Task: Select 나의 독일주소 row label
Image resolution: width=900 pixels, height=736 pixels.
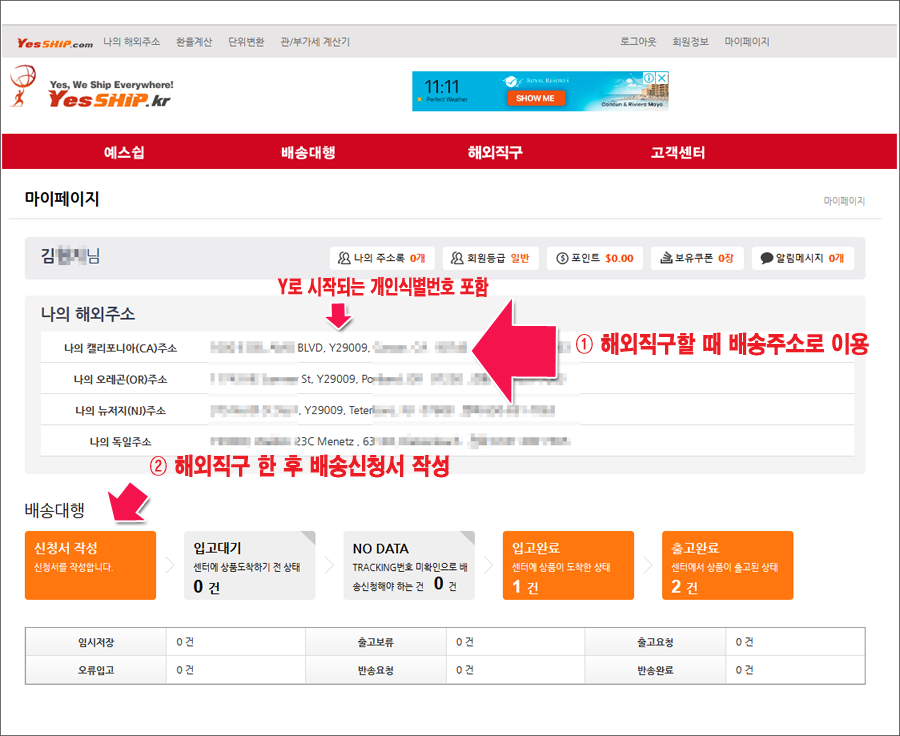Action: click(121, 442)
